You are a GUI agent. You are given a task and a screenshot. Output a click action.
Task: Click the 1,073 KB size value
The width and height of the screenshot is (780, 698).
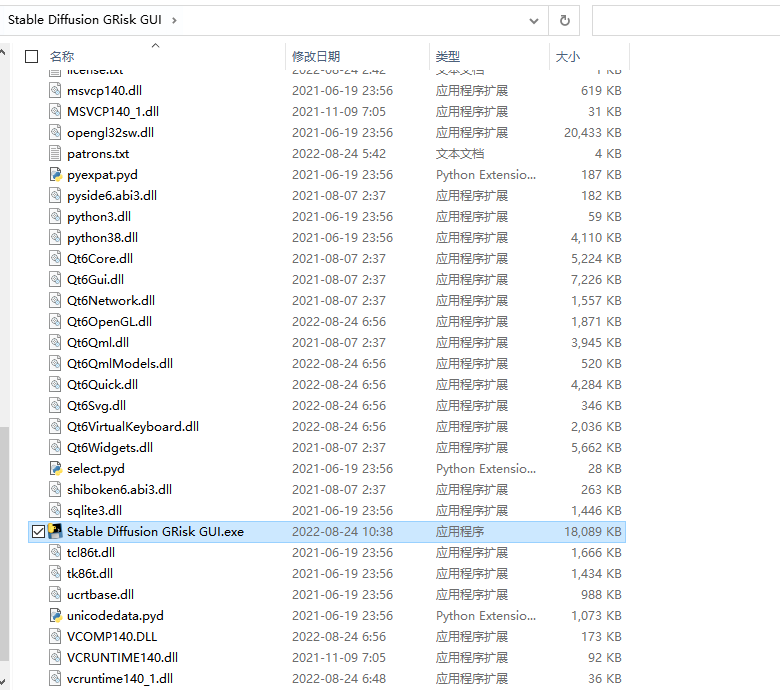(596, 615)
